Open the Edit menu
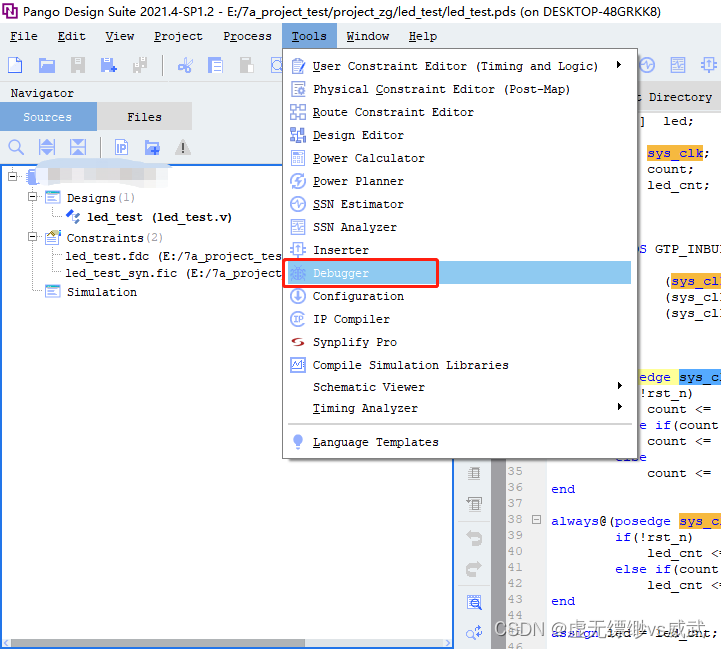 pos(71,36)
